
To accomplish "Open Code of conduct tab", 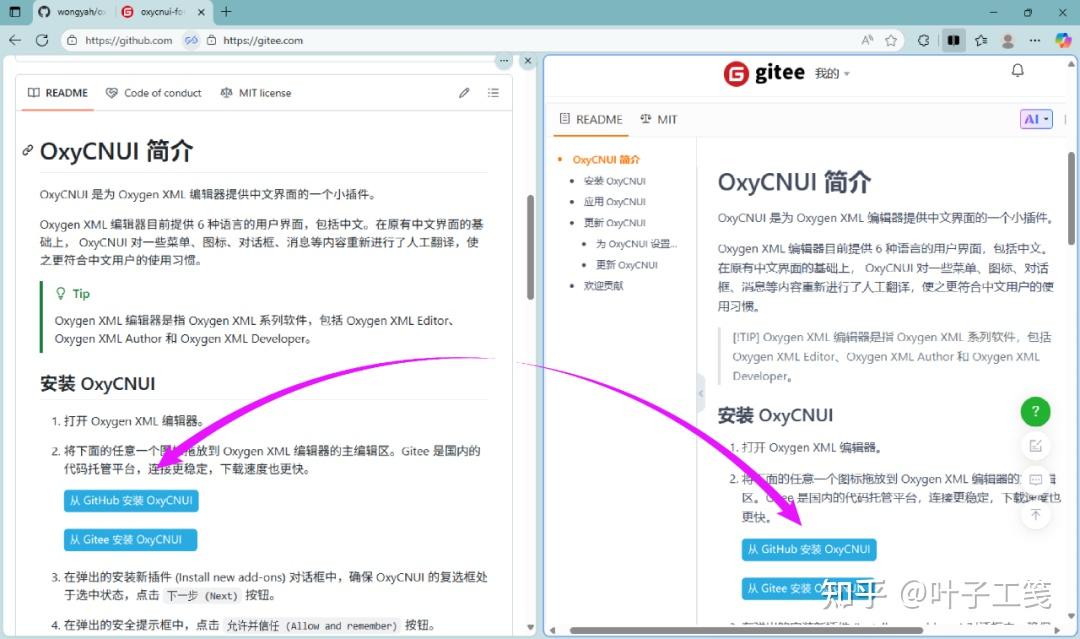I will coord(154,93).
